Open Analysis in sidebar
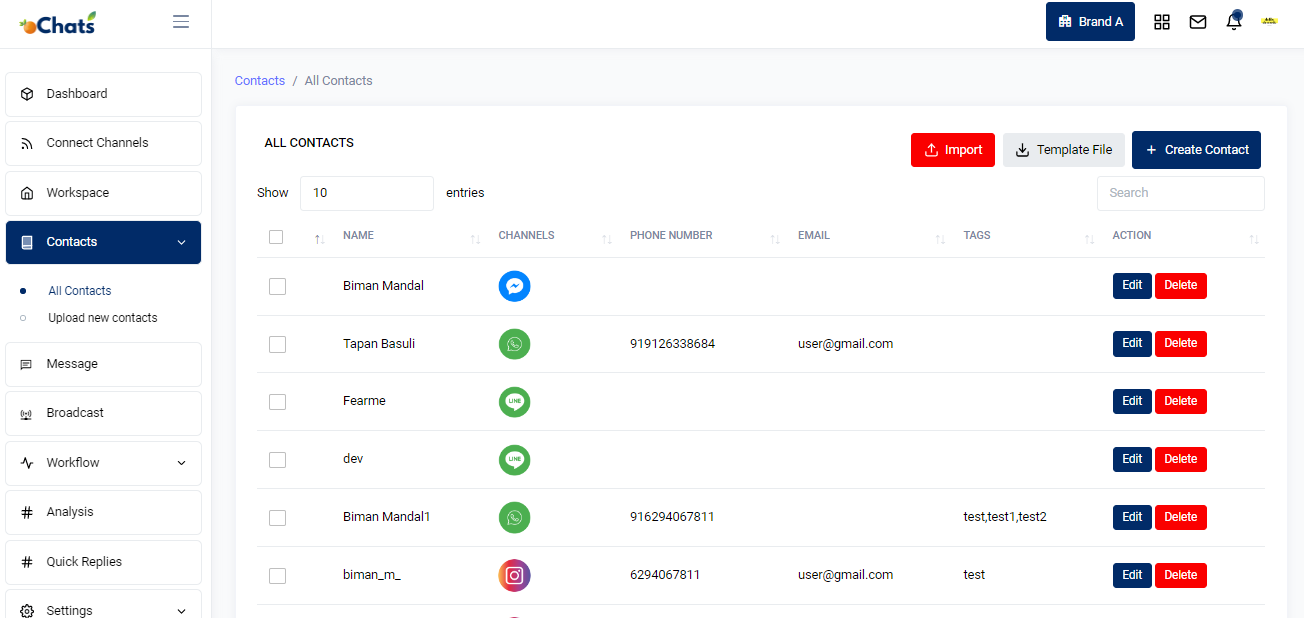Screen dimensions: 1304x618 104,512
